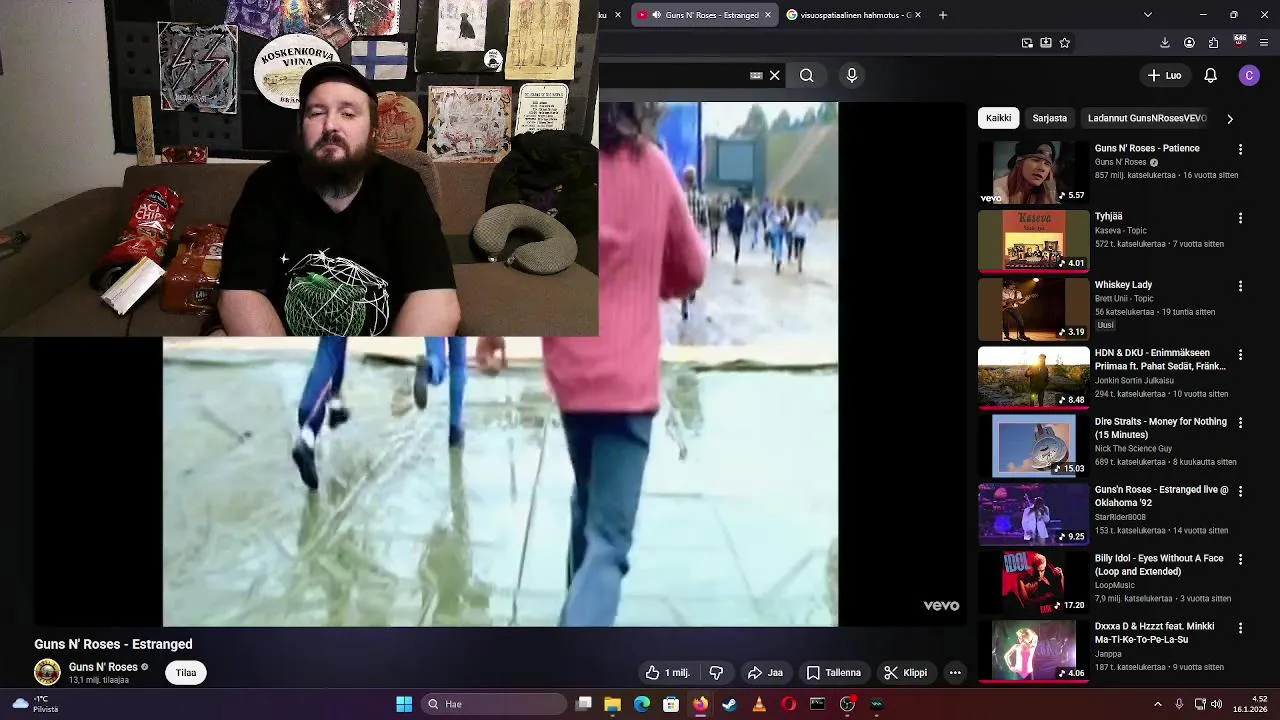Open Opera browser from taskbar

point(788,704)
